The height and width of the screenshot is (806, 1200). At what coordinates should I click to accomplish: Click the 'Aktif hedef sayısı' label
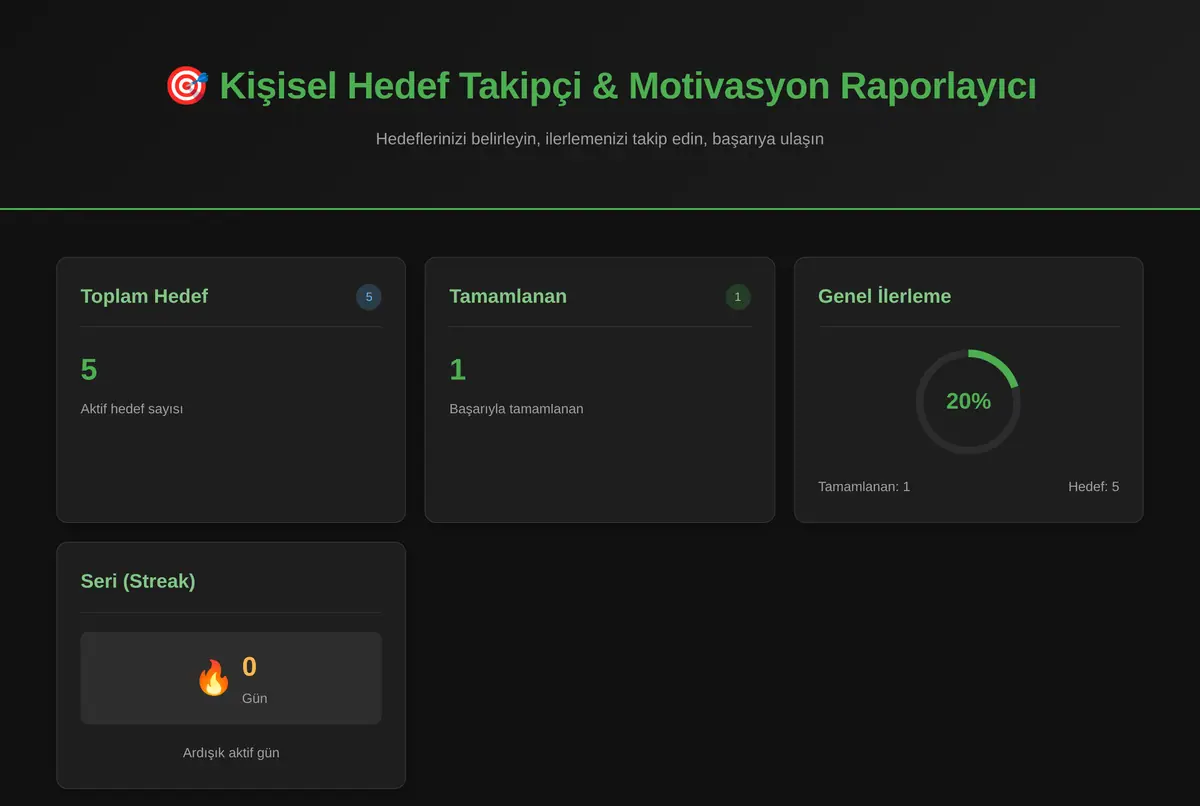click(x=132, y=409)
